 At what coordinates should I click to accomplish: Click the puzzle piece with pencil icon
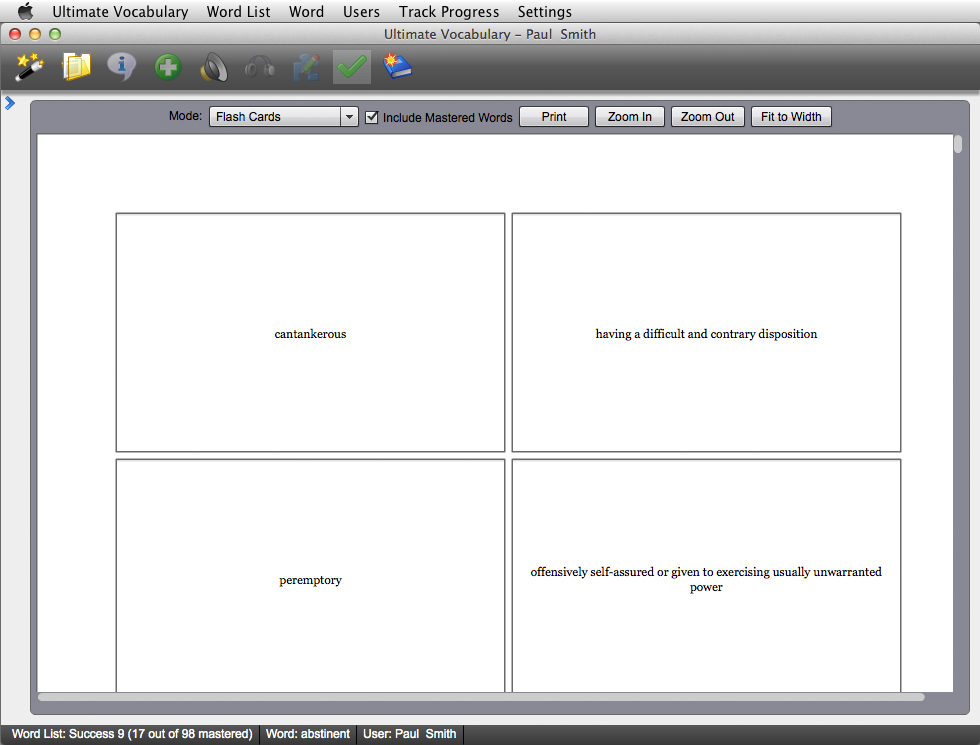(306, 67)
